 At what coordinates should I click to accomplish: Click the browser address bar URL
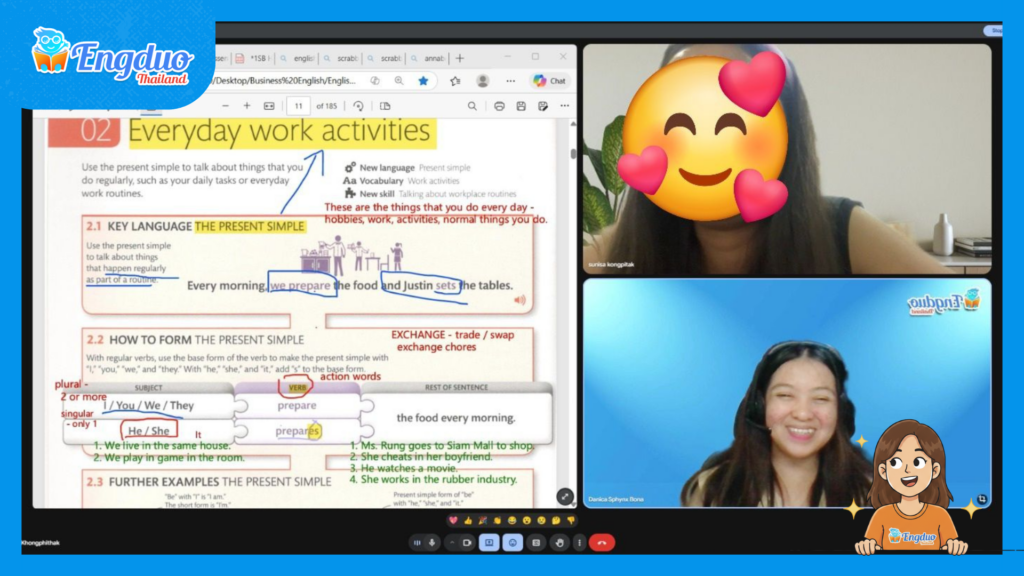(285, 81)
